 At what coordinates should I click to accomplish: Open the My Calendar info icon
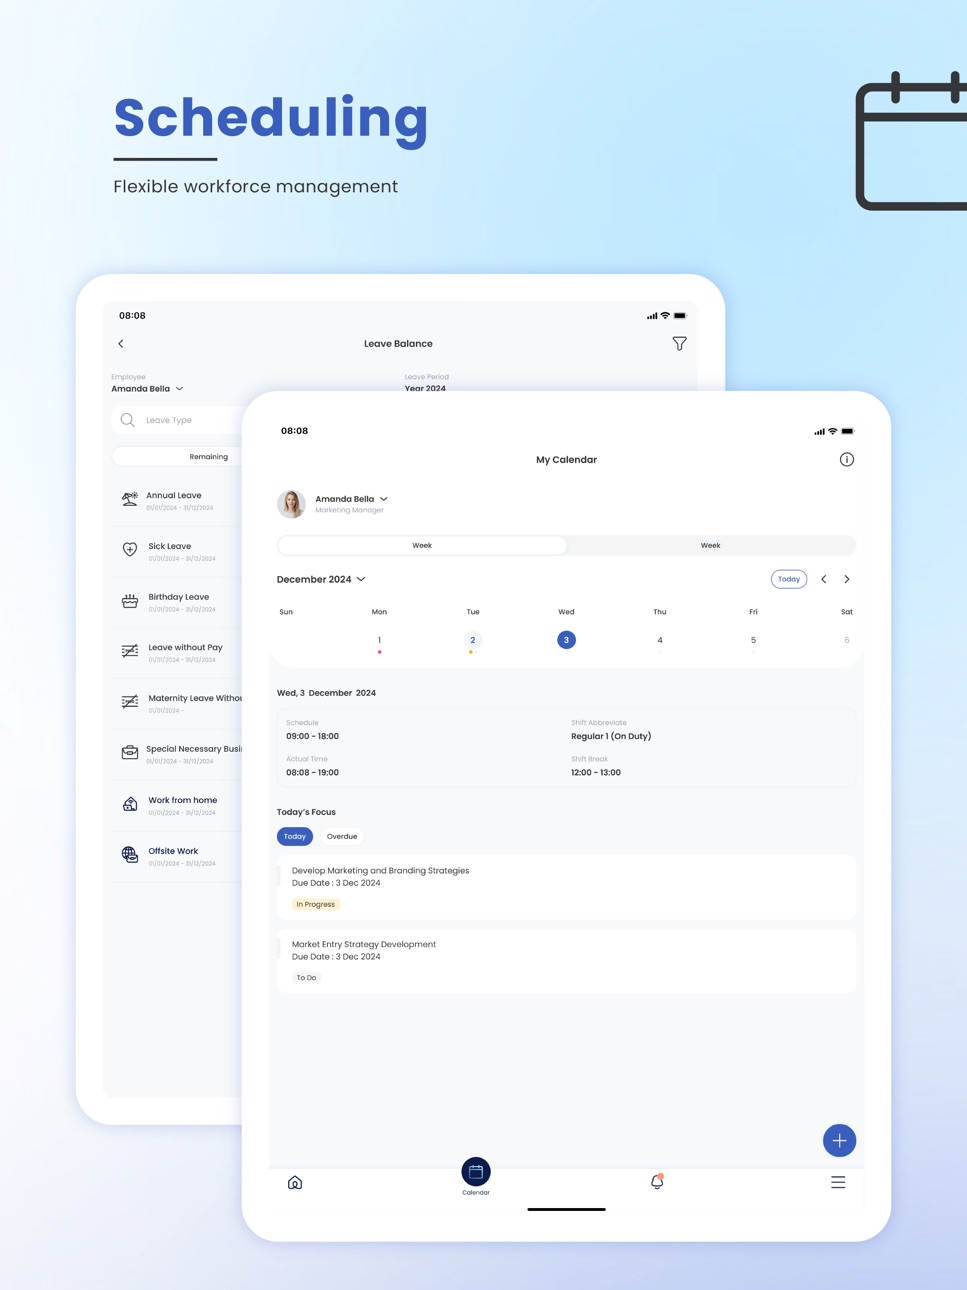point(847,460)
